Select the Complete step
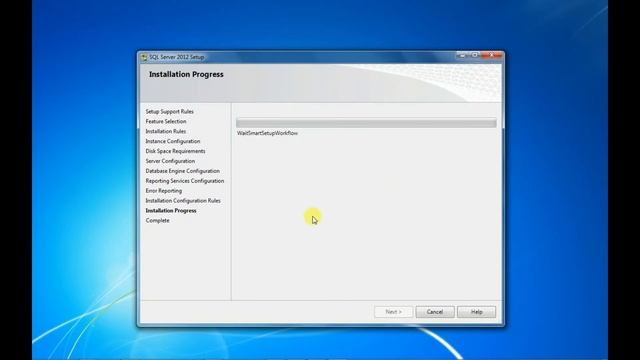Image resolution: width=640 pixels, height=360 pixels. (157, 220)
